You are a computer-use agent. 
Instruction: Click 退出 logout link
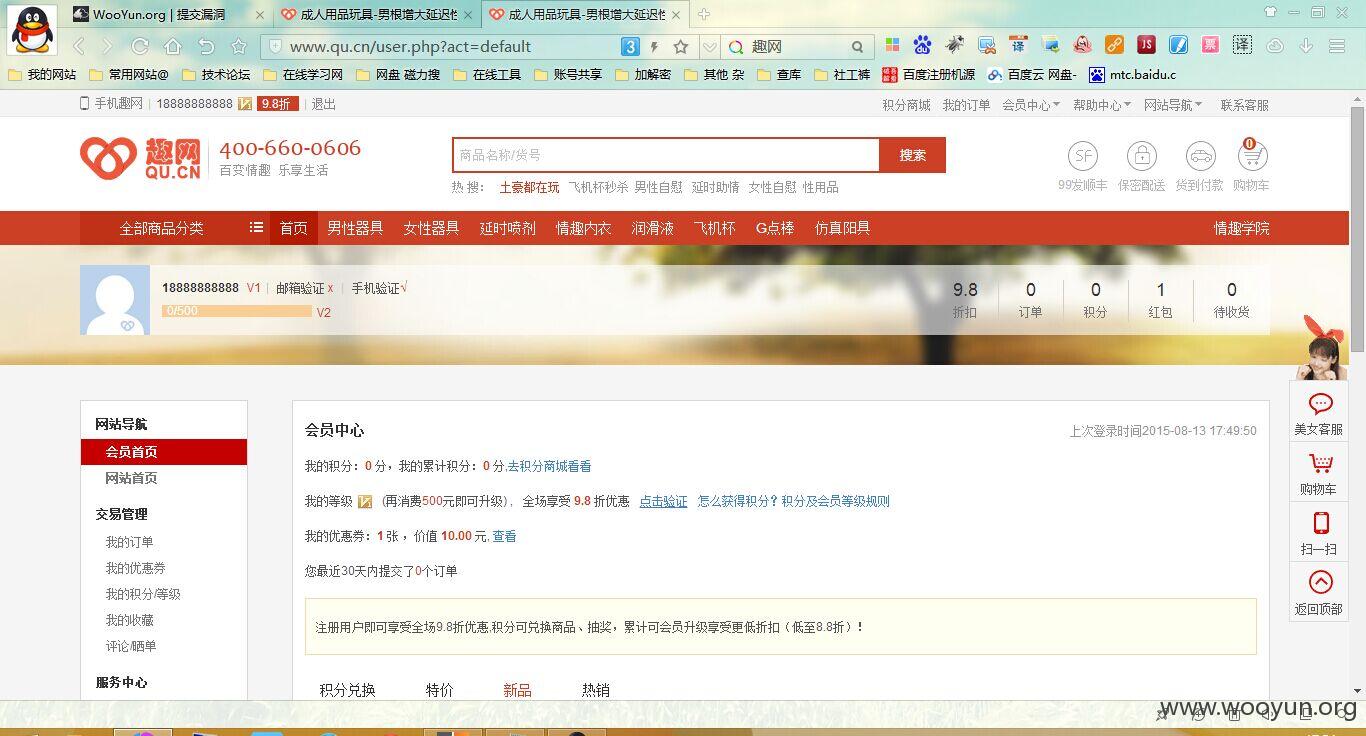click(324, 104)
